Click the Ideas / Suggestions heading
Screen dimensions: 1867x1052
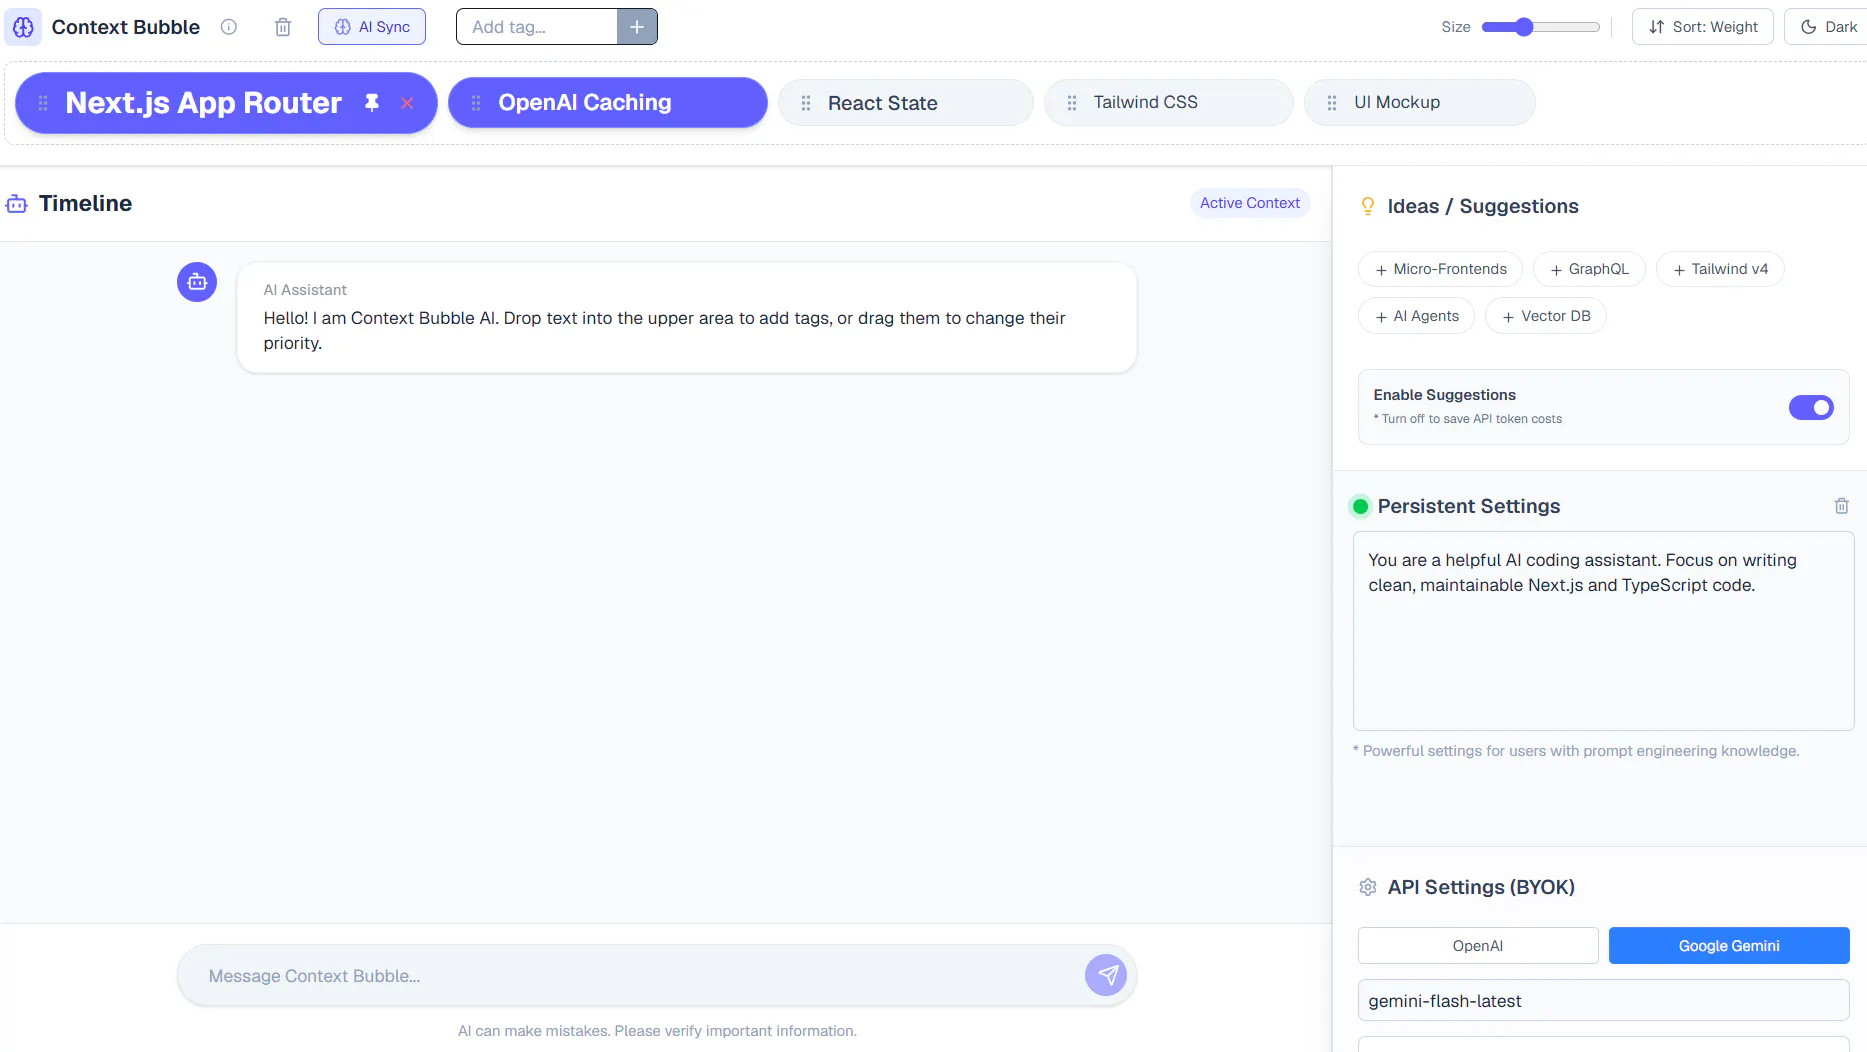pos(1483,206)
